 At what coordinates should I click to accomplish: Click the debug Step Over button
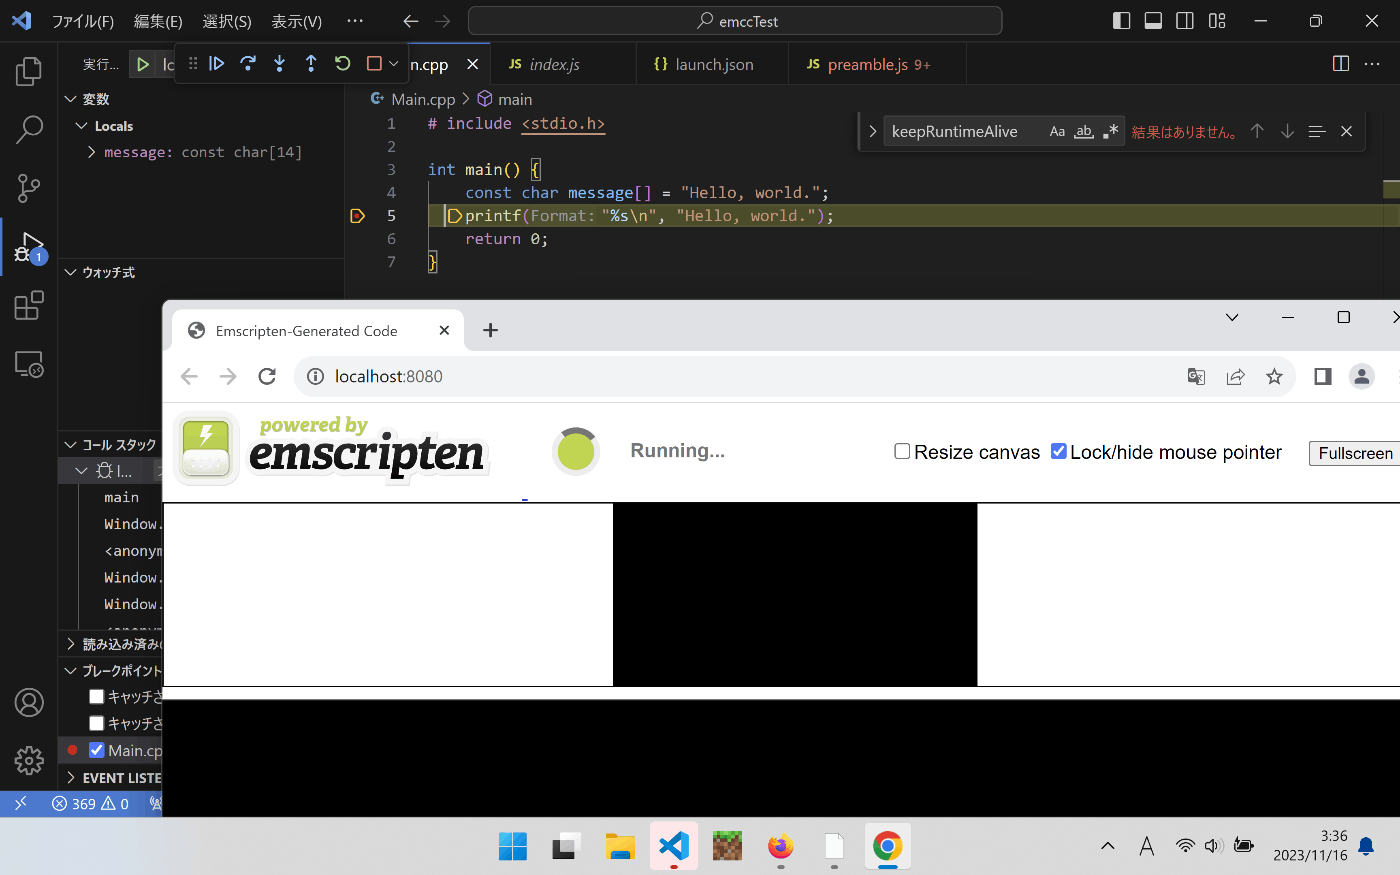[x=248, y=63]
